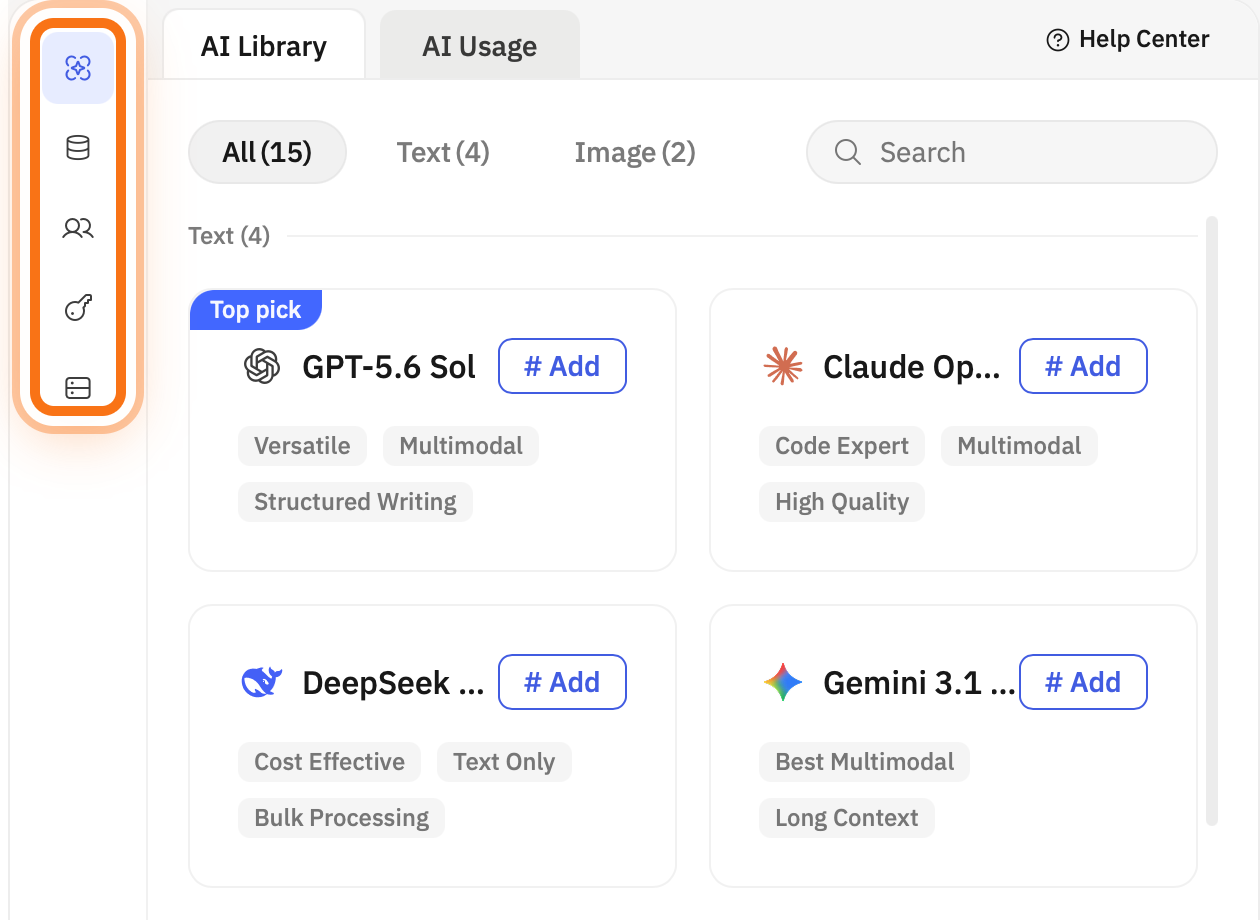Screen dimensions: 1260x920
Task: Click the Bulk Processing tag
Action: coord(341,818)
